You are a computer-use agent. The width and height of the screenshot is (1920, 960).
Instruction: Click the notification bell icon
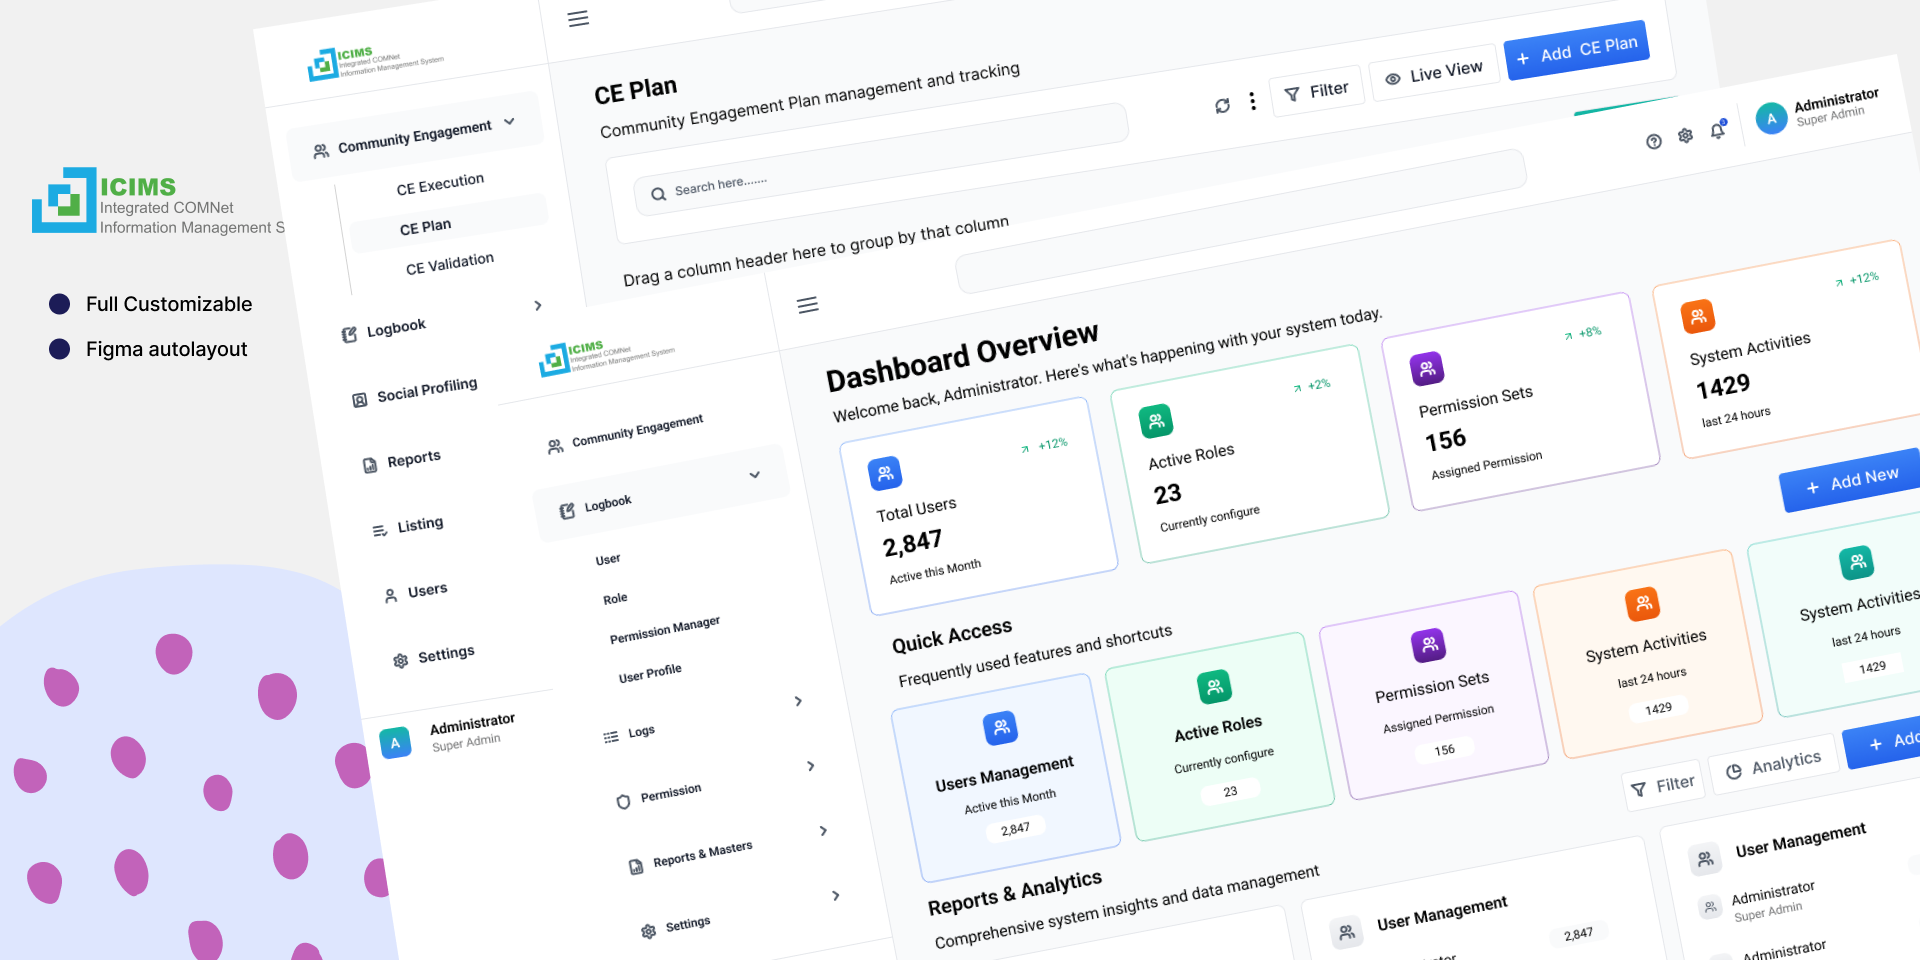(1718, 130)
